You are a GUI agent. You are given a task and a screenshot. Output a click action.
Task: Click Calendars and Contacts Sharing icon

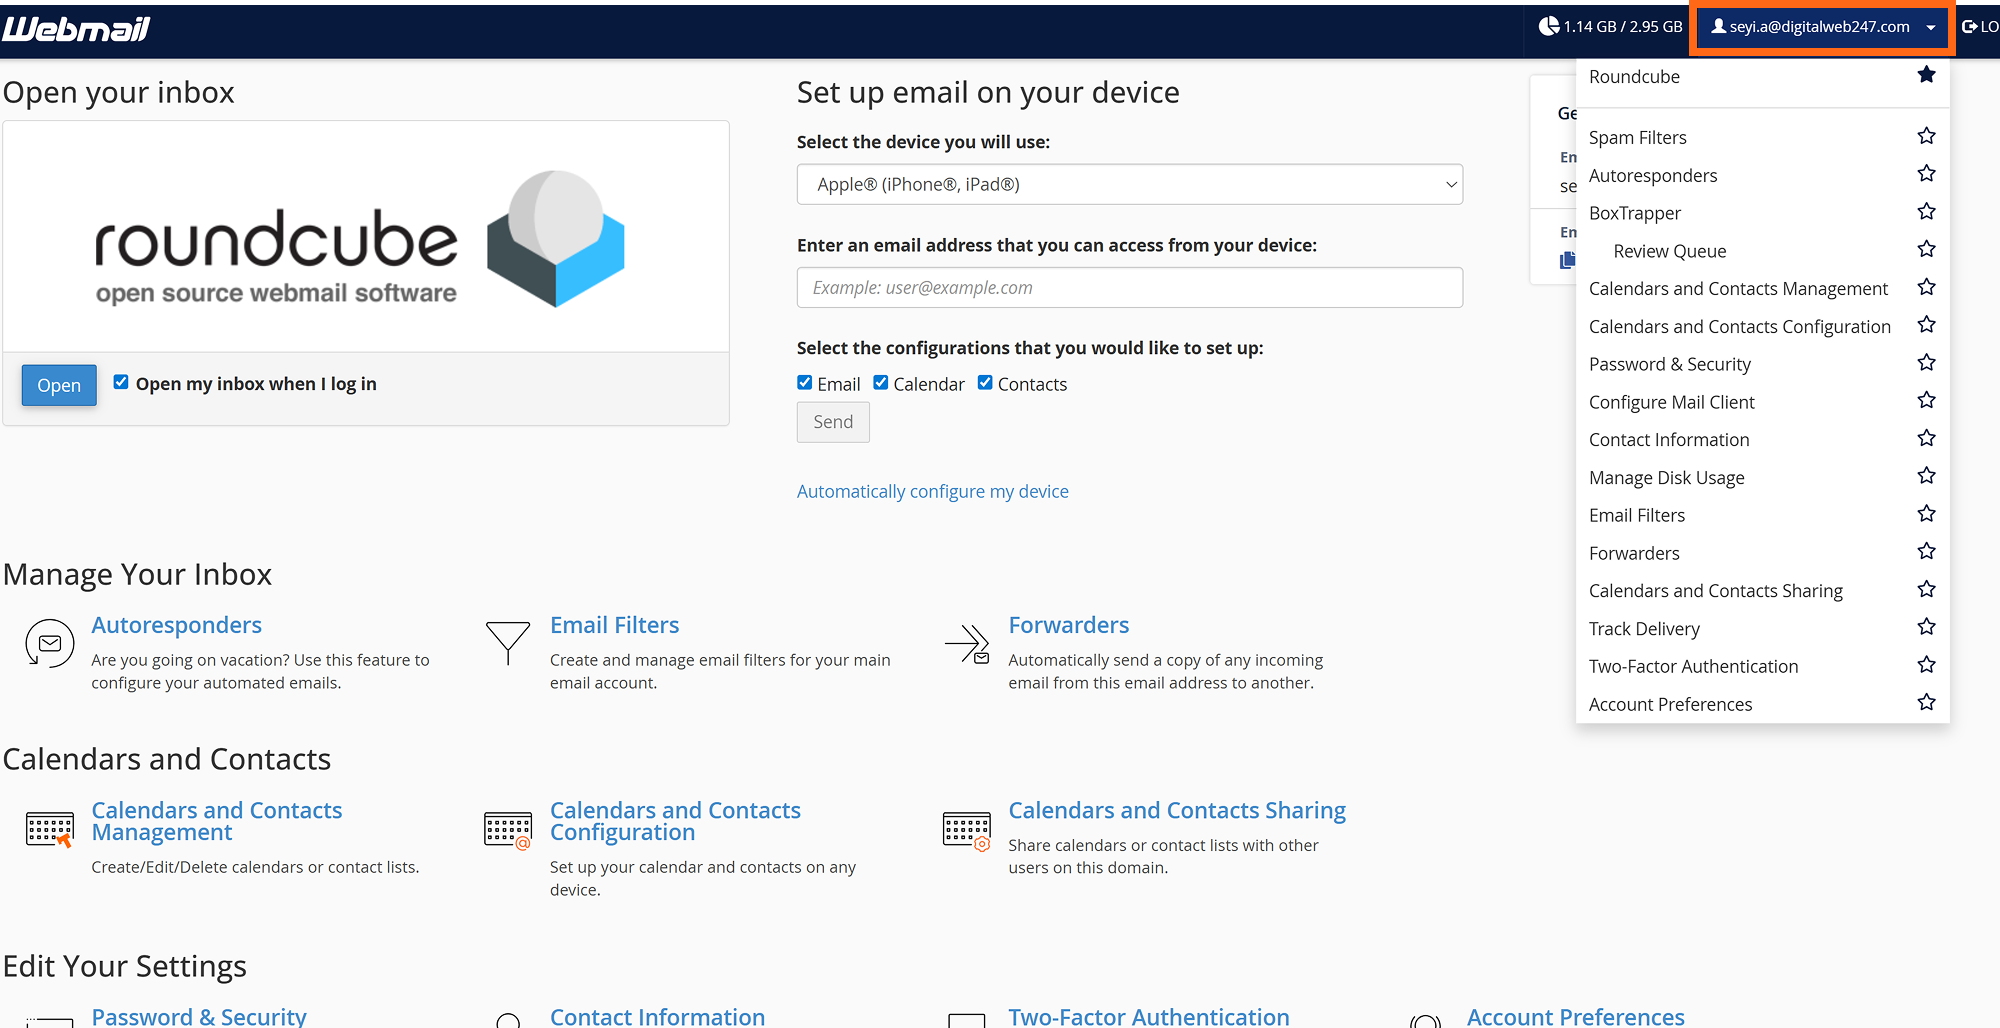967,830
